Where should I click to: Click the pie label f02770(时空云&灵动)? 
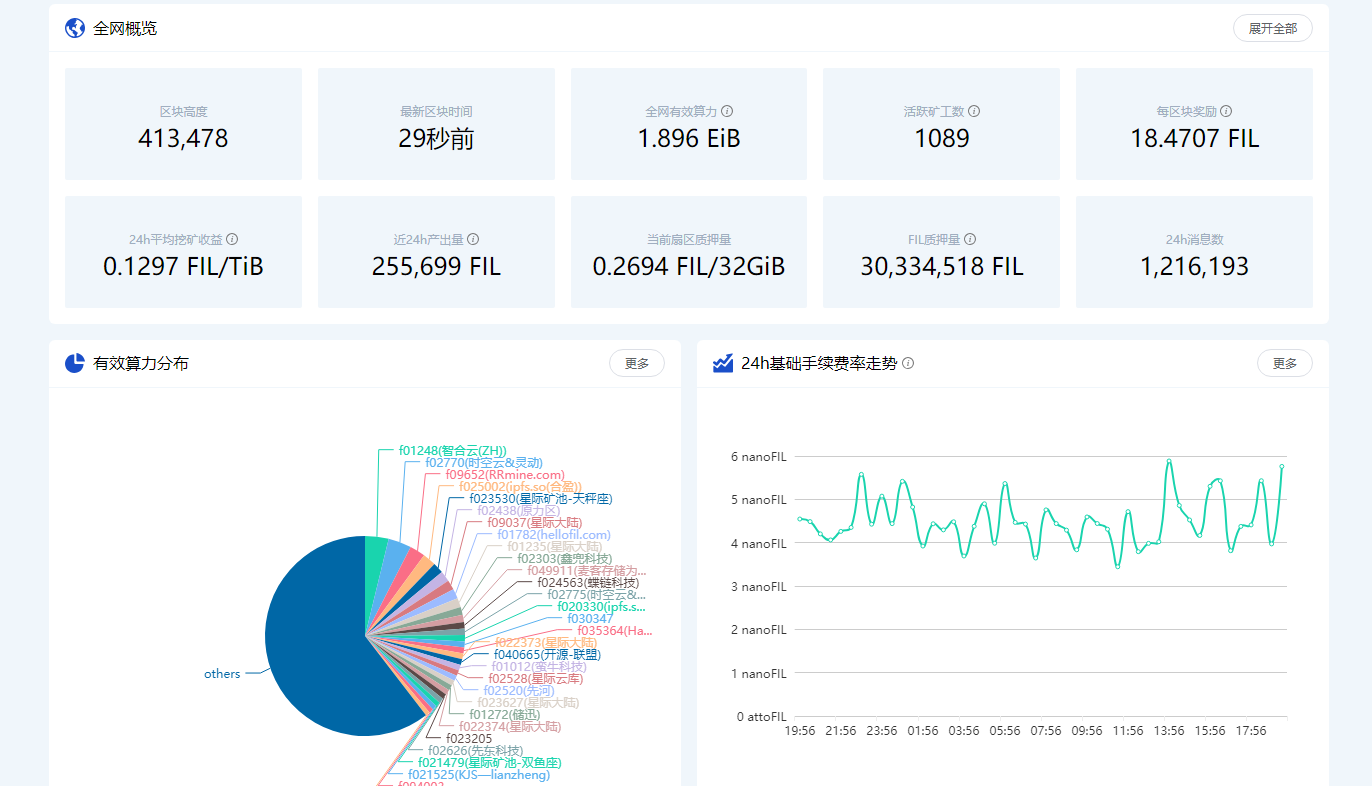[x=484, y=463]
